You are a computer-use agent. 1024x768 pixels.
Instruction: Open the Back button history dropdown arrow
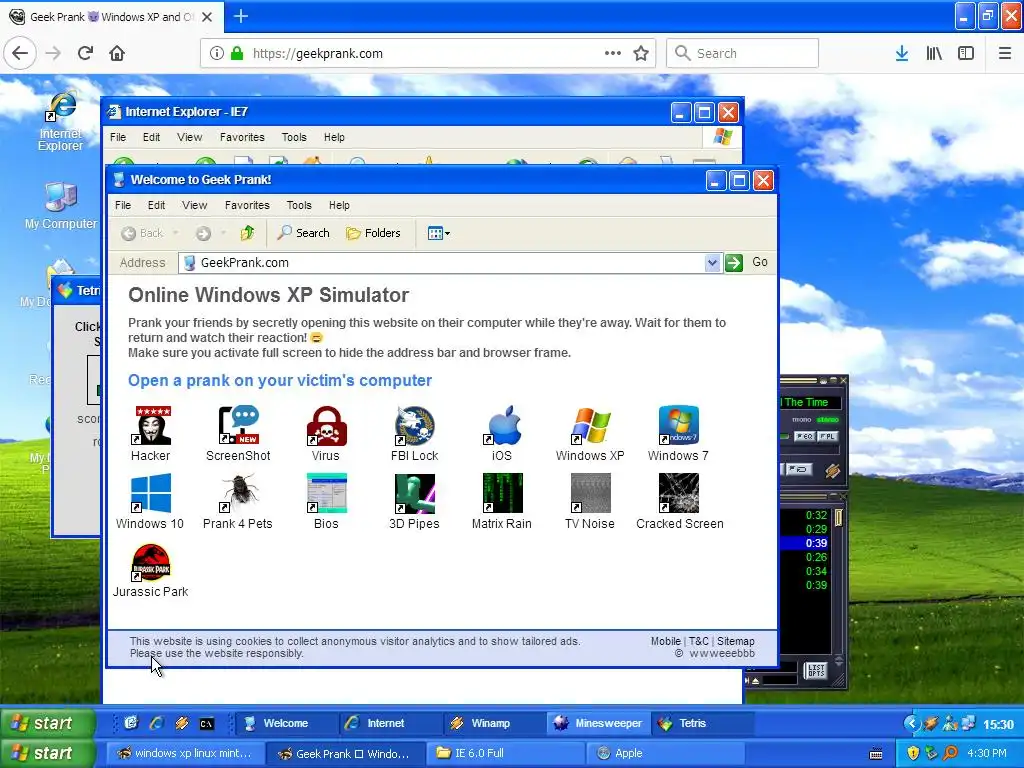175,233
